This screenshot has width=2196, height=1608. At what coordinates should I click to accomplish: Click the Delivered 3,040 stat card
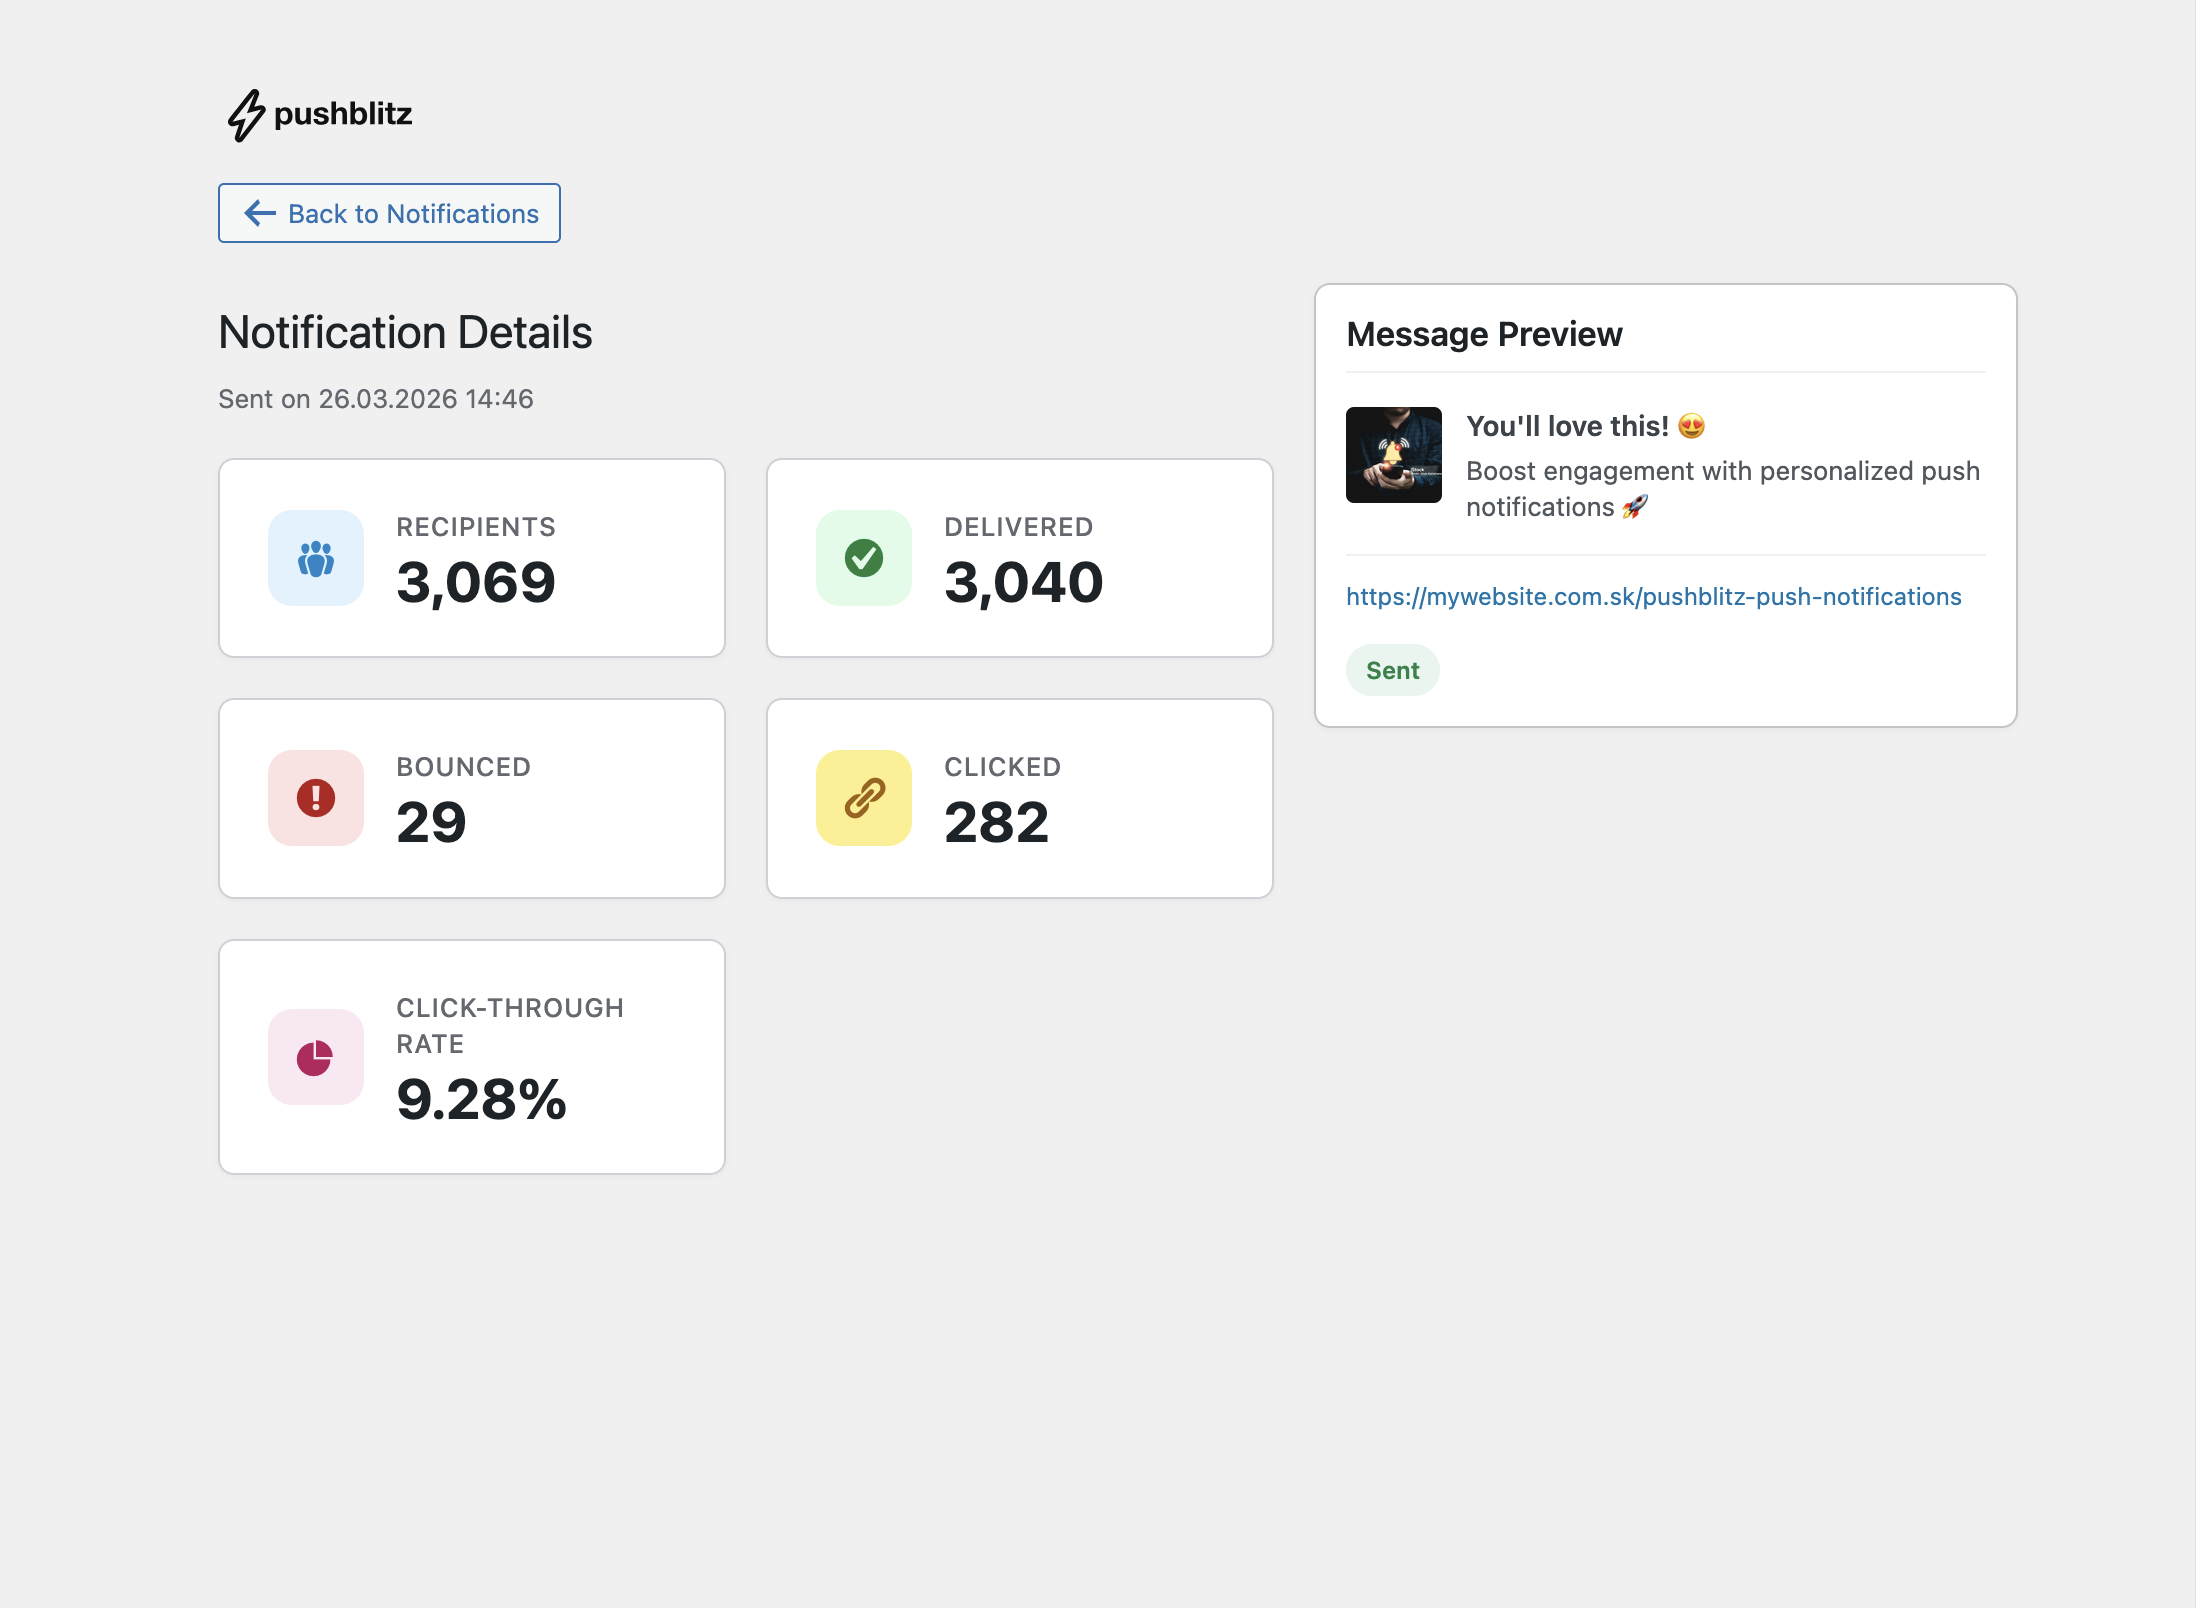coord(1020,558)
